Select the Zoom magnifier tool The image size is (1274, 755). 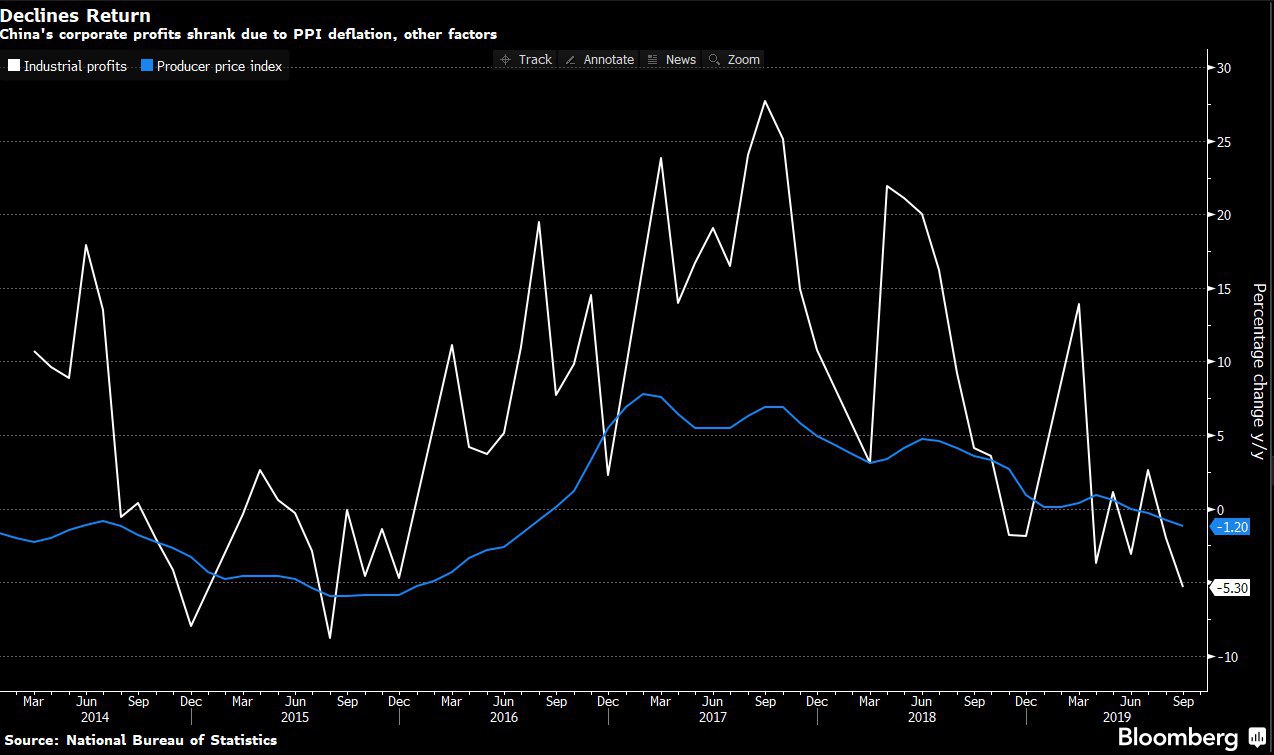(734, 60)
